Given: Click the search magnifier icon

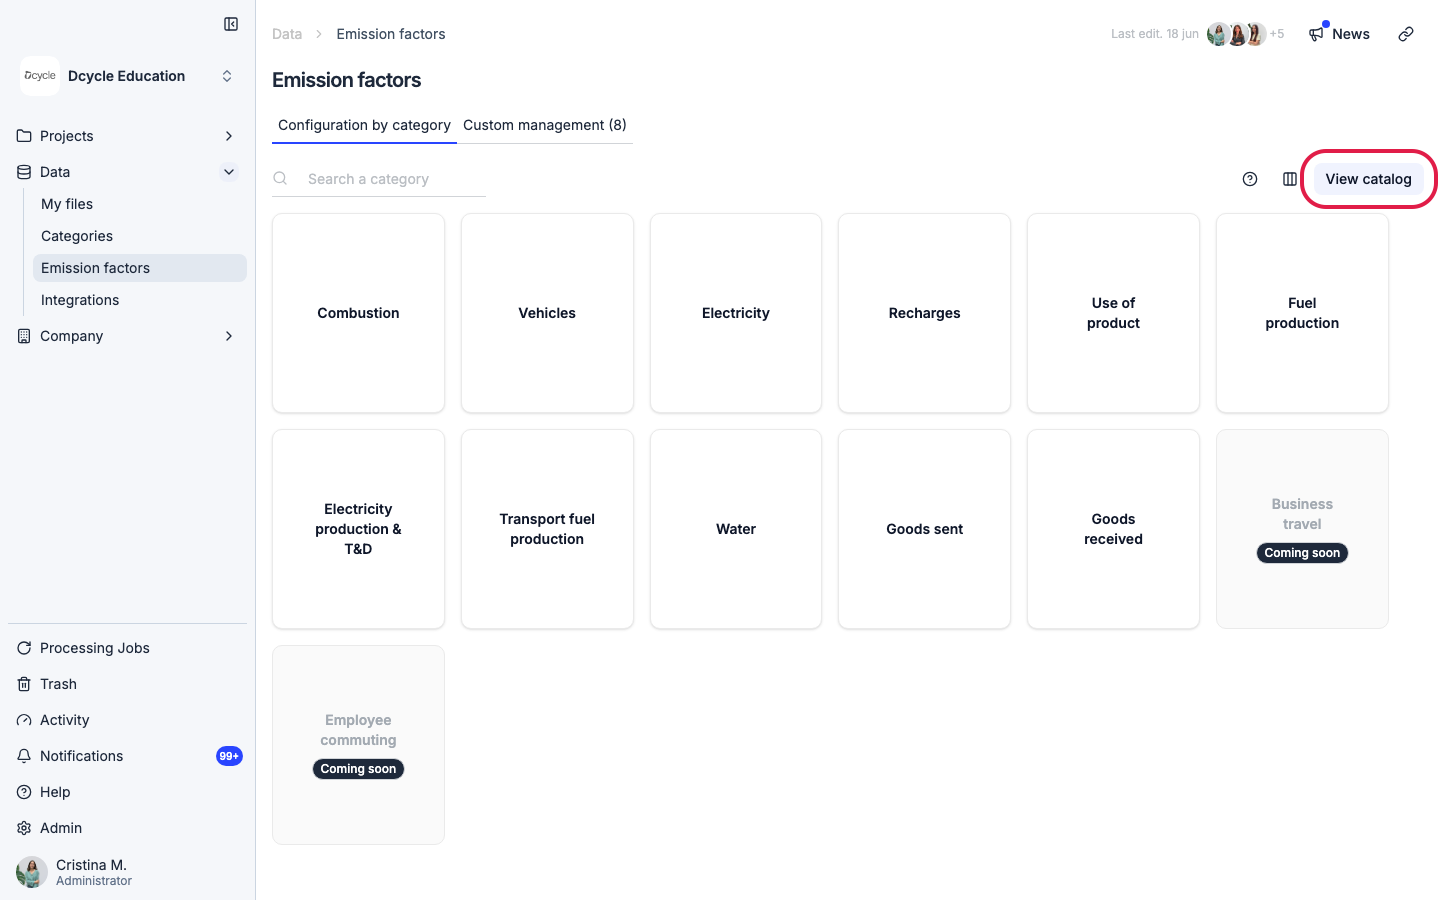Looking at the screenshot, I should [281, 179].
